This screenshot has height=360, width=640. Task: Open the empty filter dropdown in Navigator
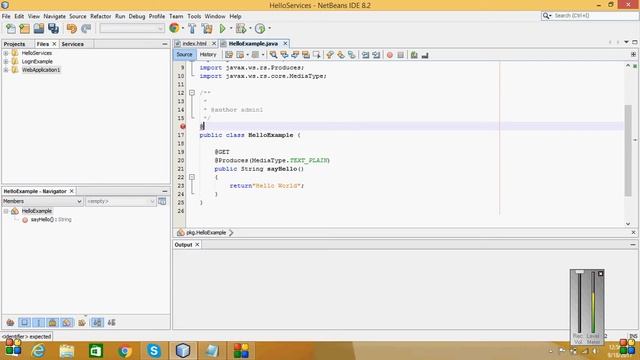121,201
